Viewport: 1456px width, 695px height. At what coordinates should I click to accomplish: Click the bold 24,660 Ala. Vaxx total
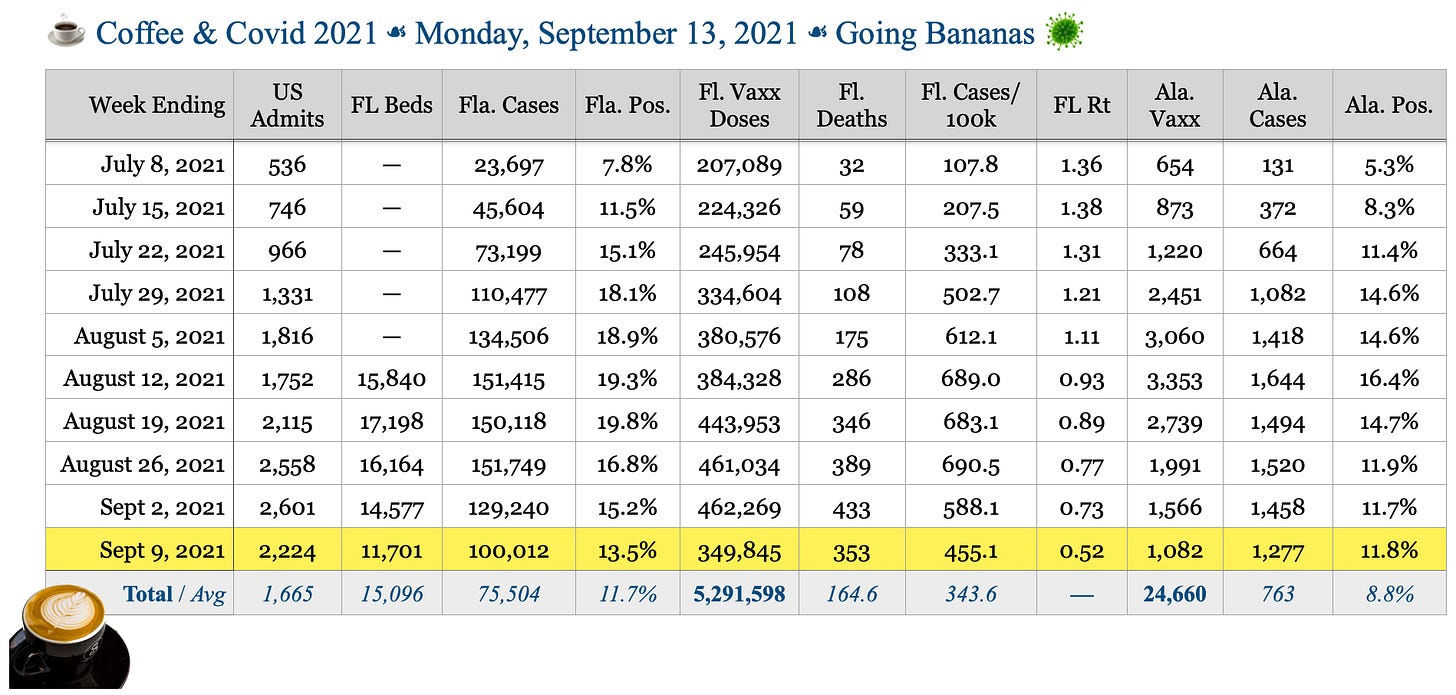click(x=1175, y=594)
